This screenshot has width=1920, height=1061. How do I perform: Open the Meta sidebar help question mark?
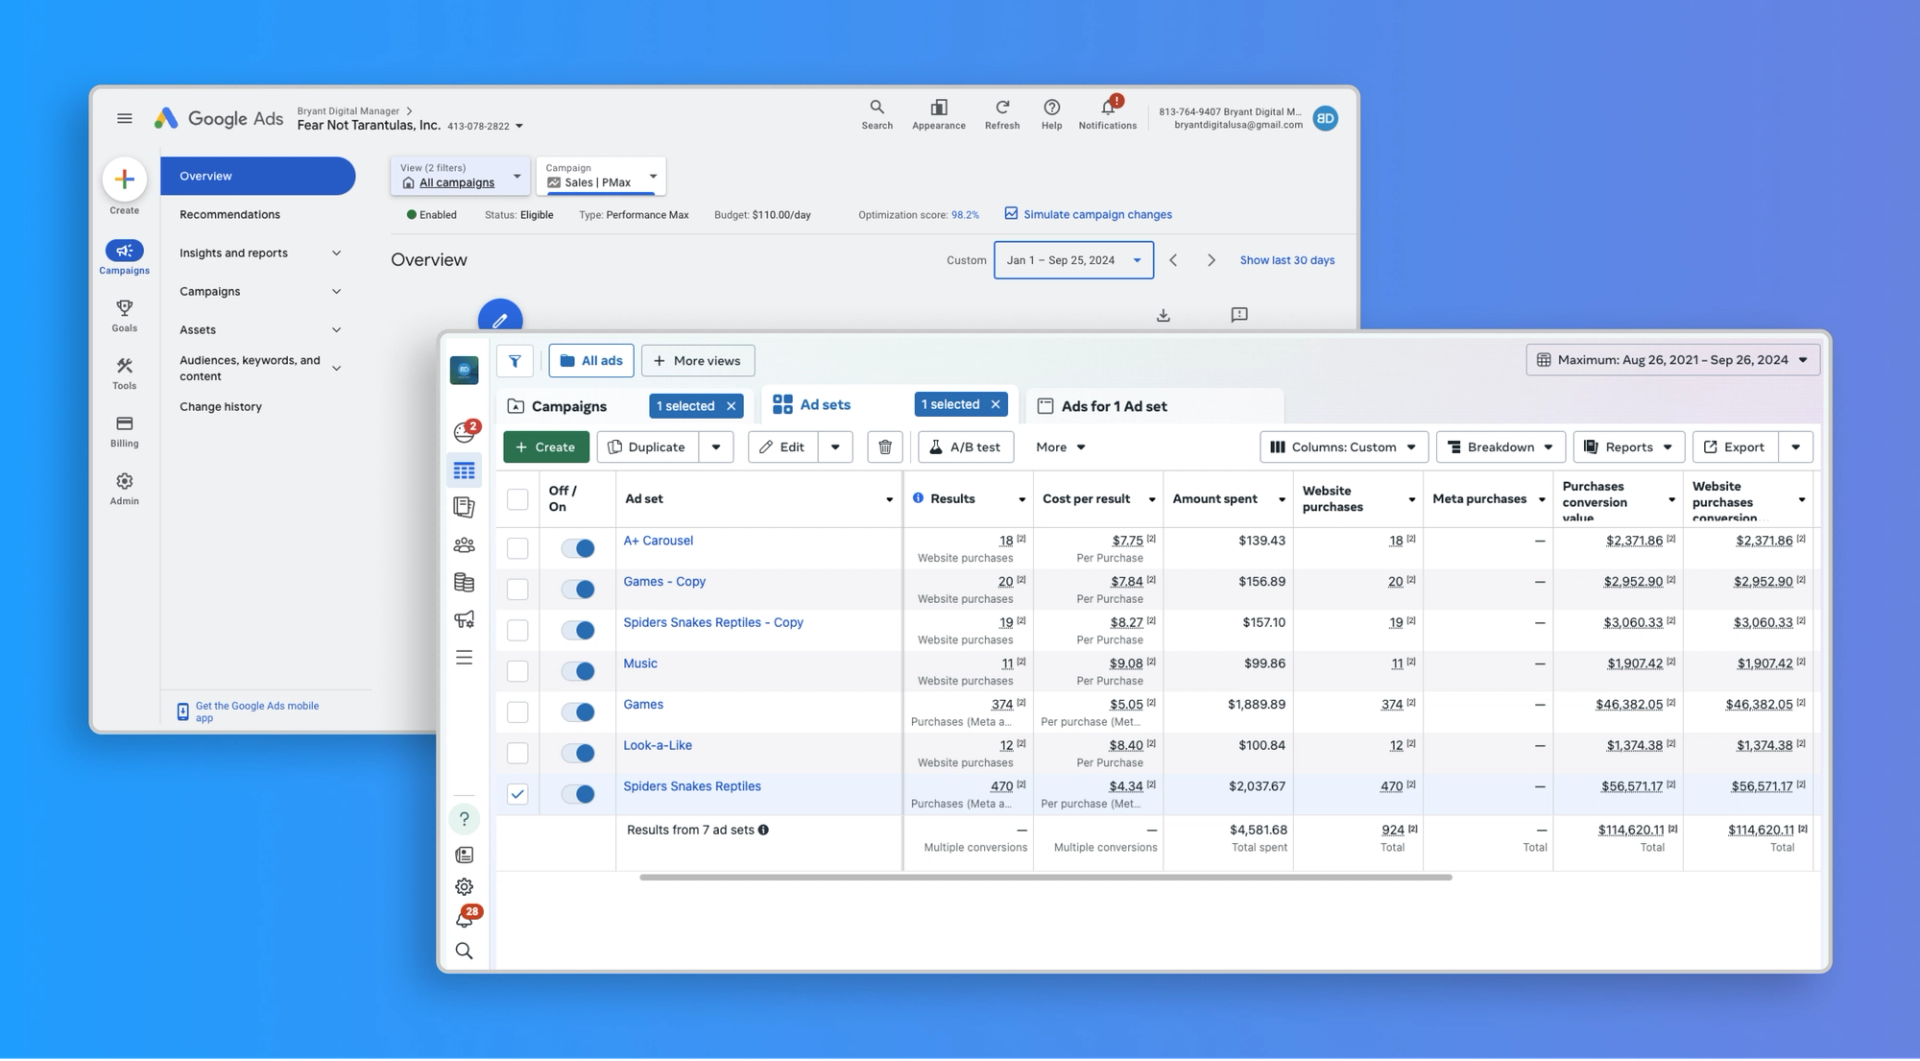(464, 820)
